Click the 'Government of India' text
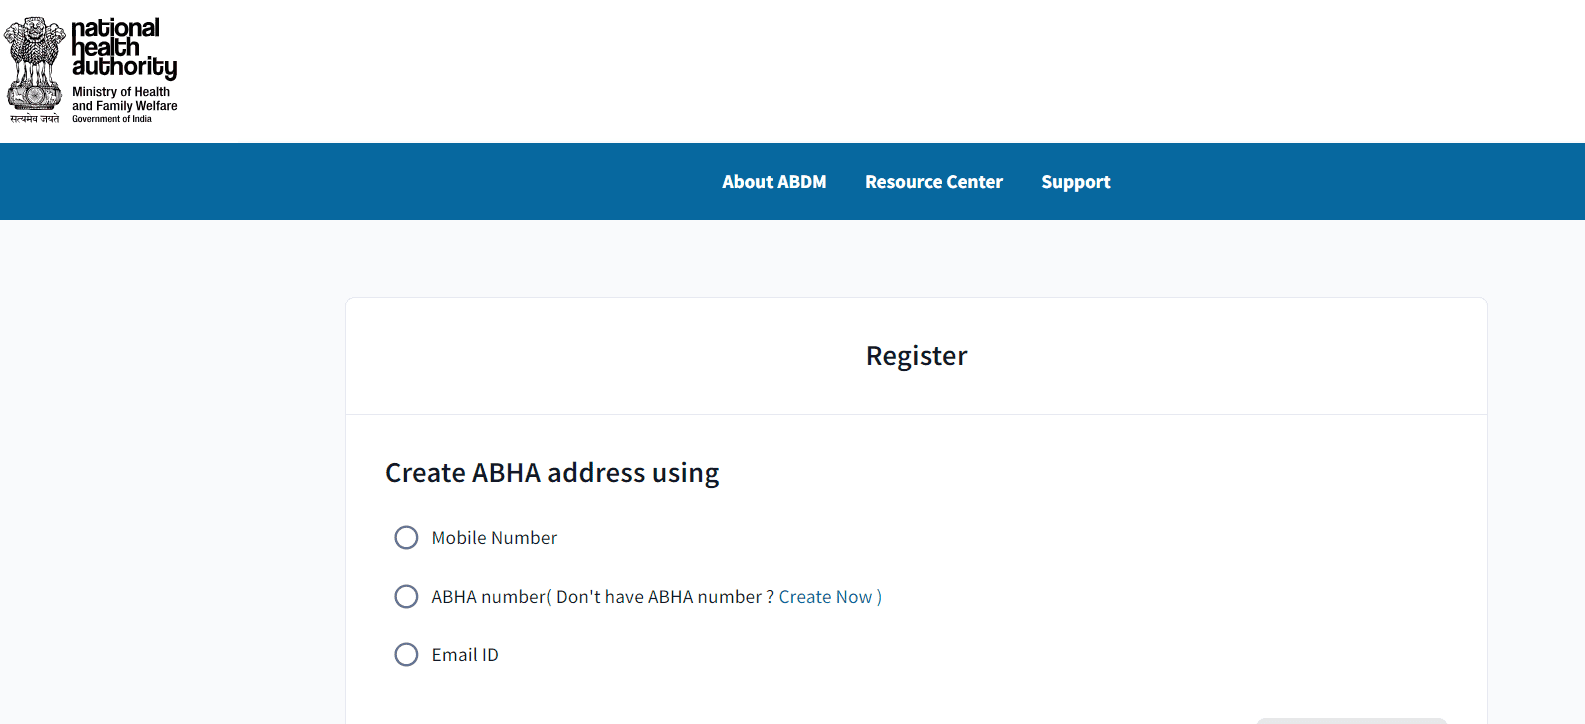This screenshot has width=1585, height=724. click(112, 119)
